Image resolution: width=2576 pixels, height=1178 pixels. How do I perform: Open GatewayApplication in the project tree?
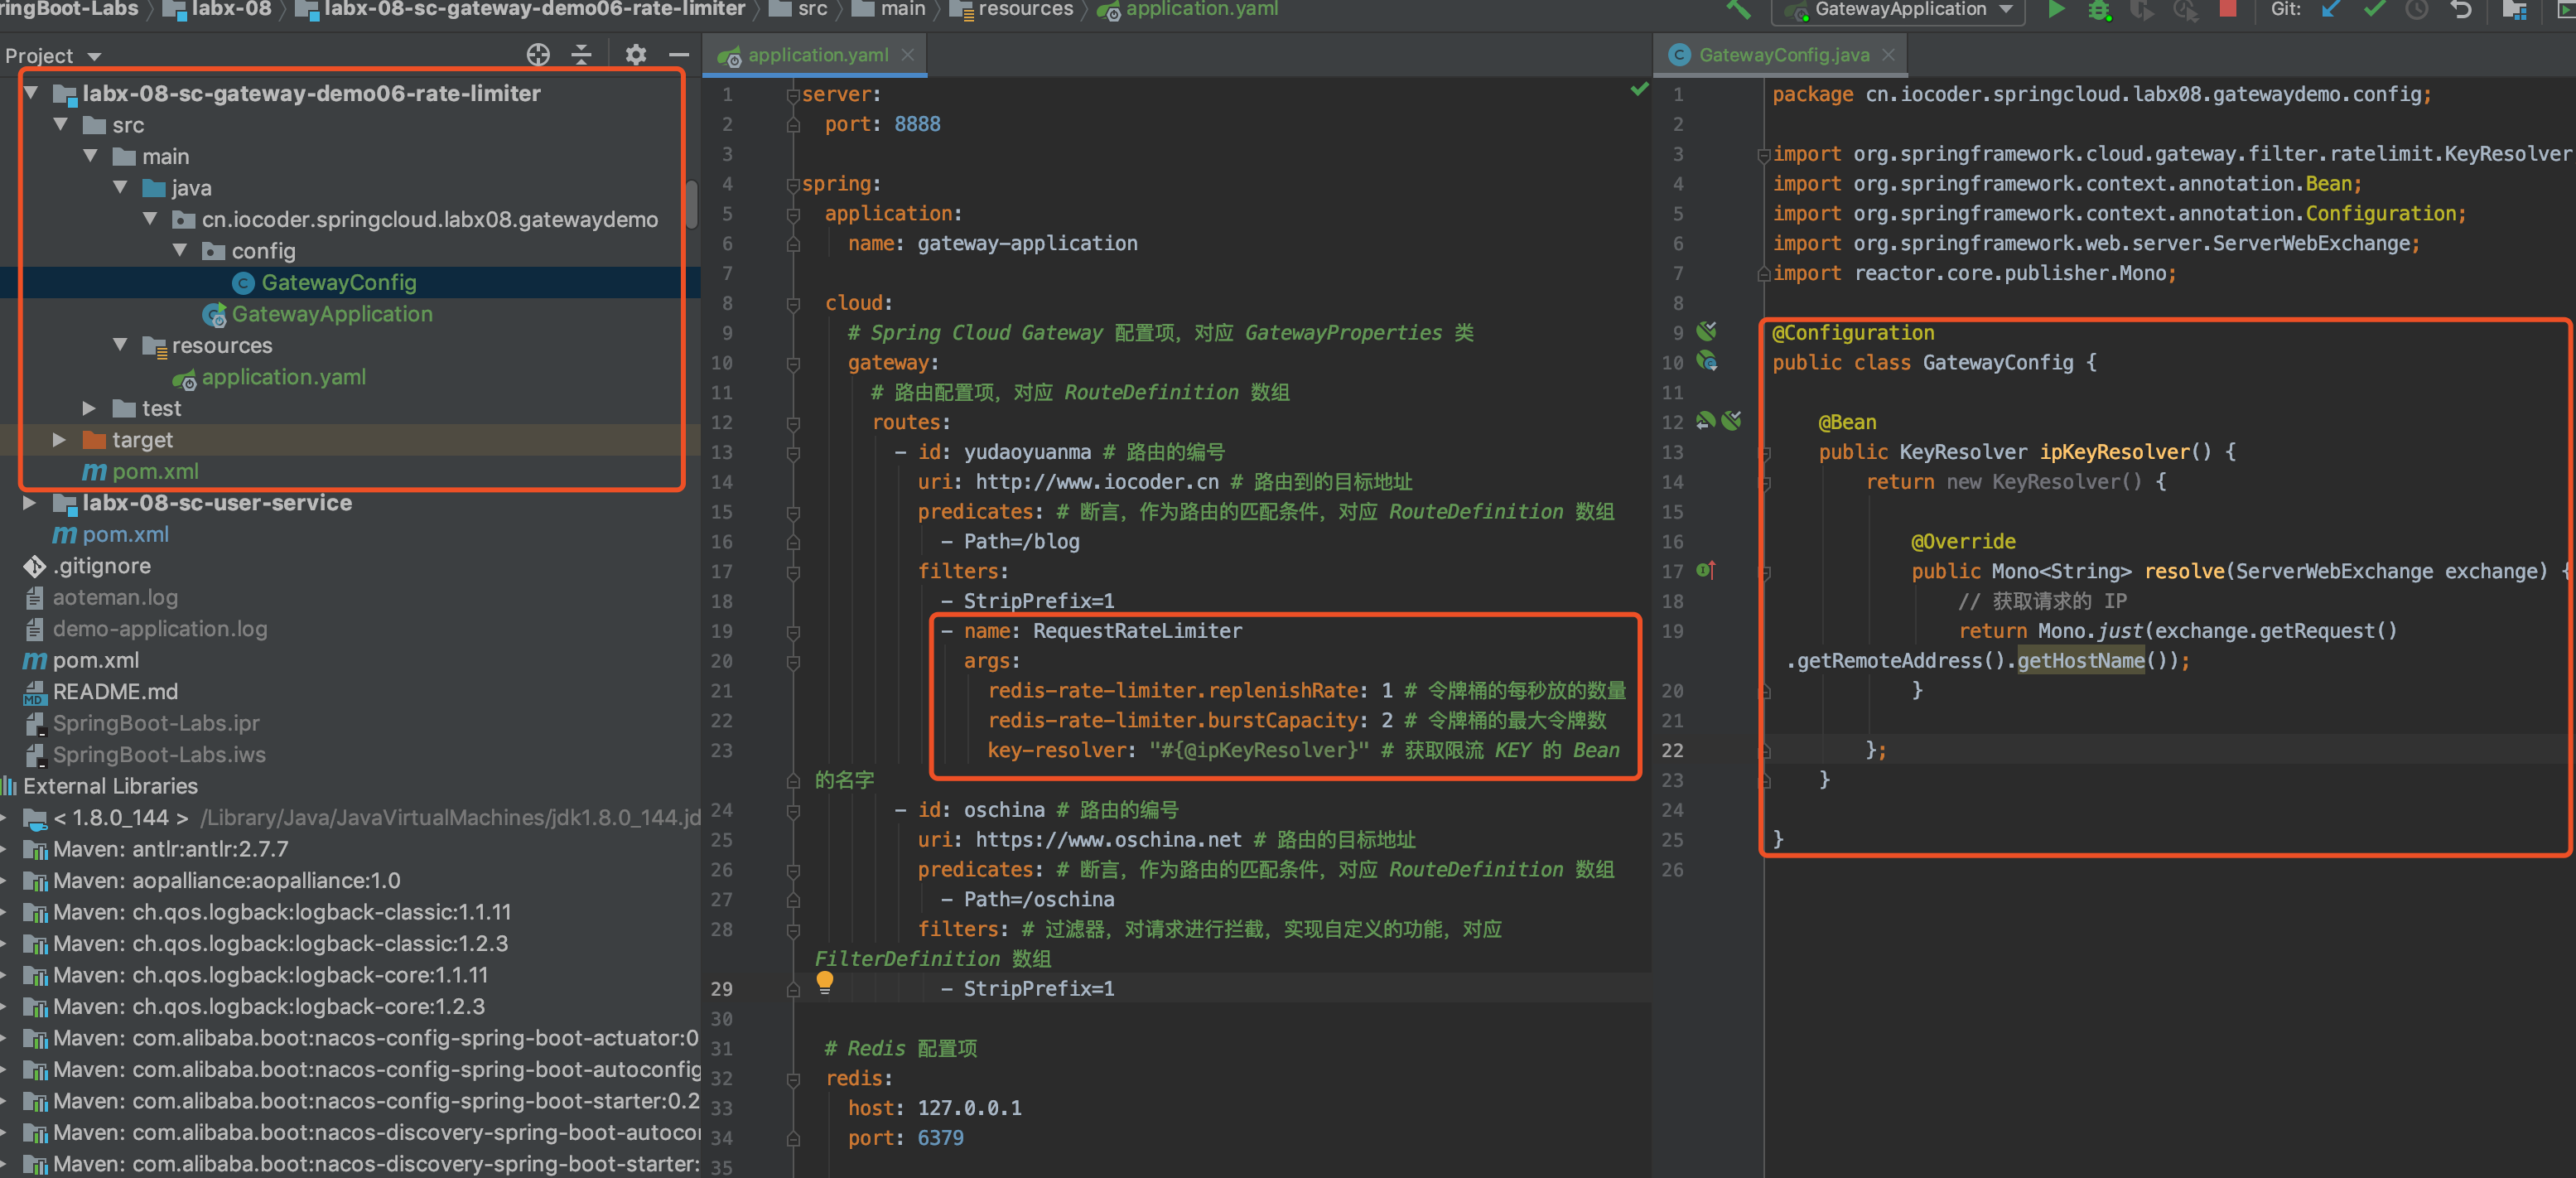tap(331, 314)
